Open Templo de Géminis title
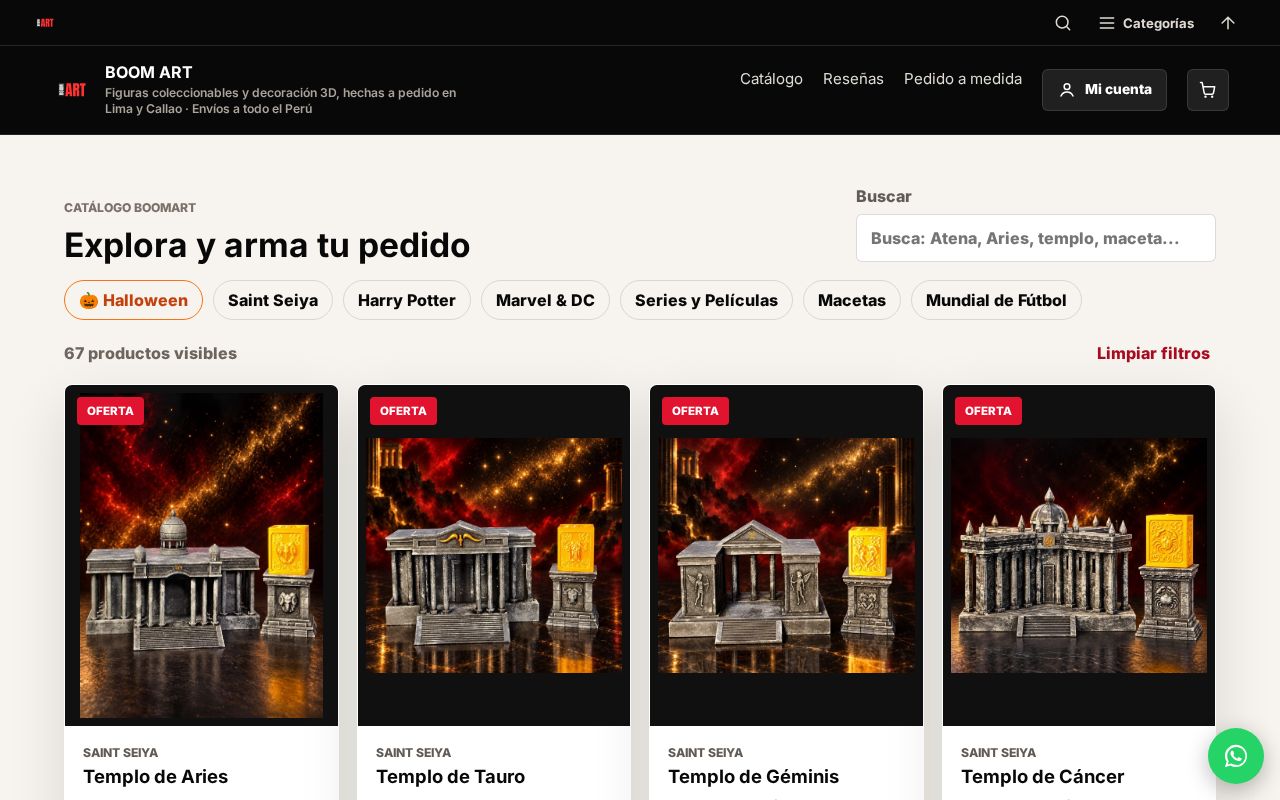 pyautogui.click(x=753, y=776)
